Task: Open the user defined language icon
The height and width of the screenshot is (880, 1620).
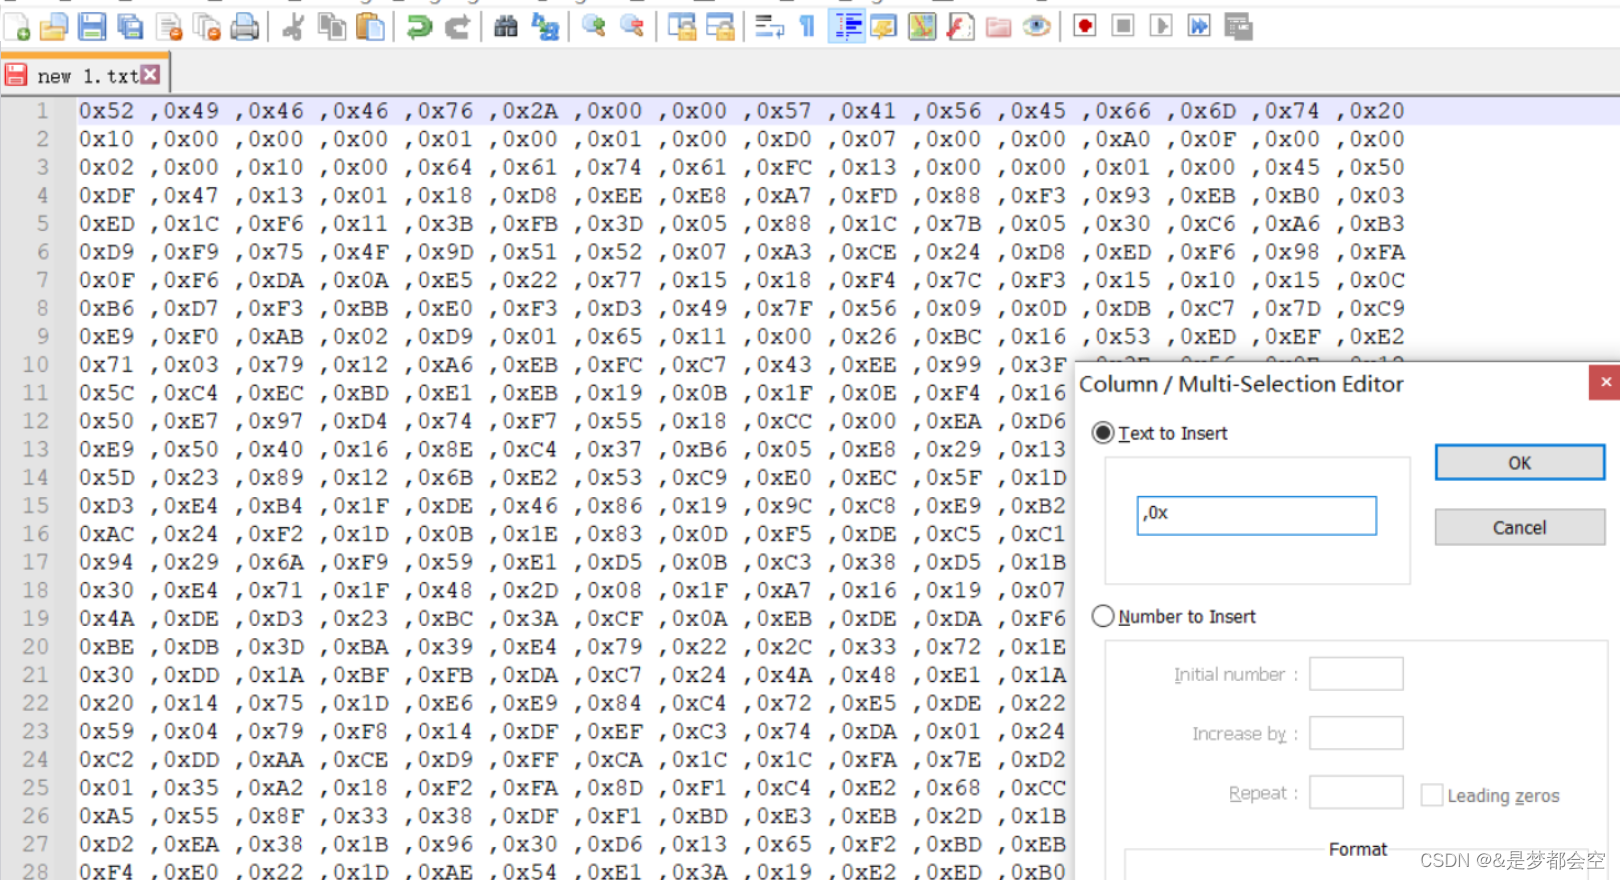Action: (884, 27)
